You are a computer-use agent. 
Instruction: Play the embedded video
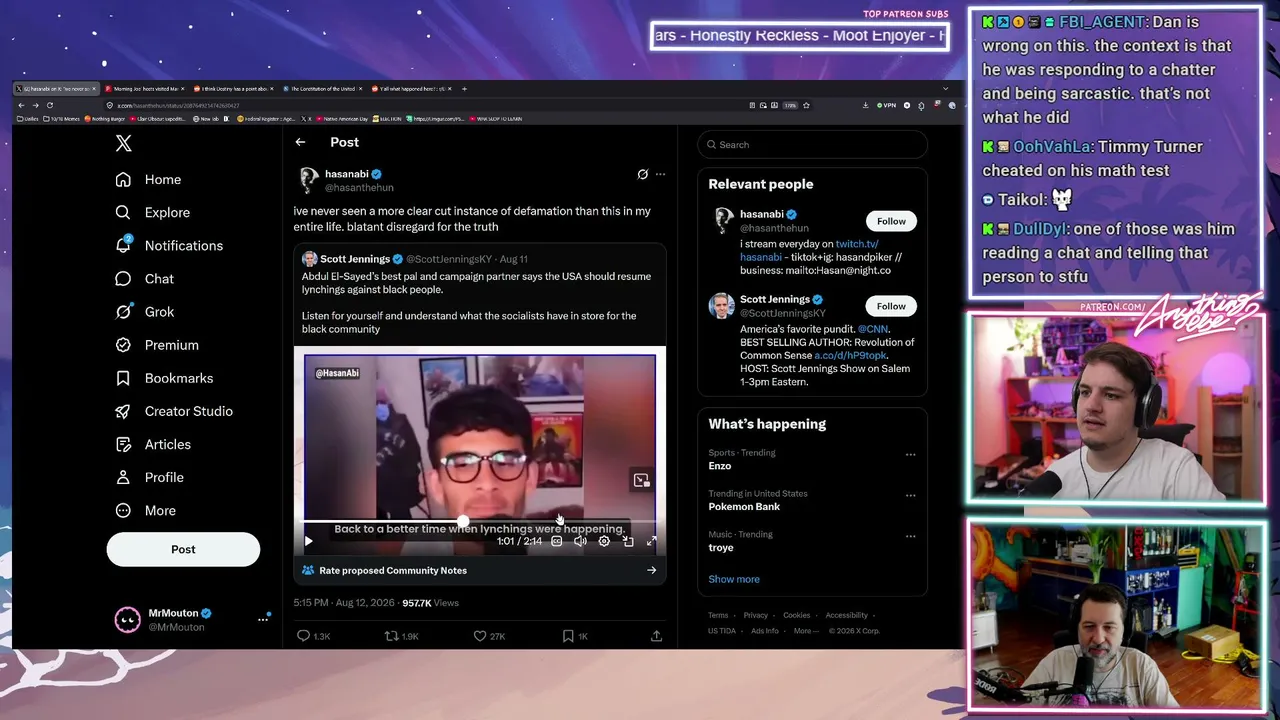coord(308,541)
